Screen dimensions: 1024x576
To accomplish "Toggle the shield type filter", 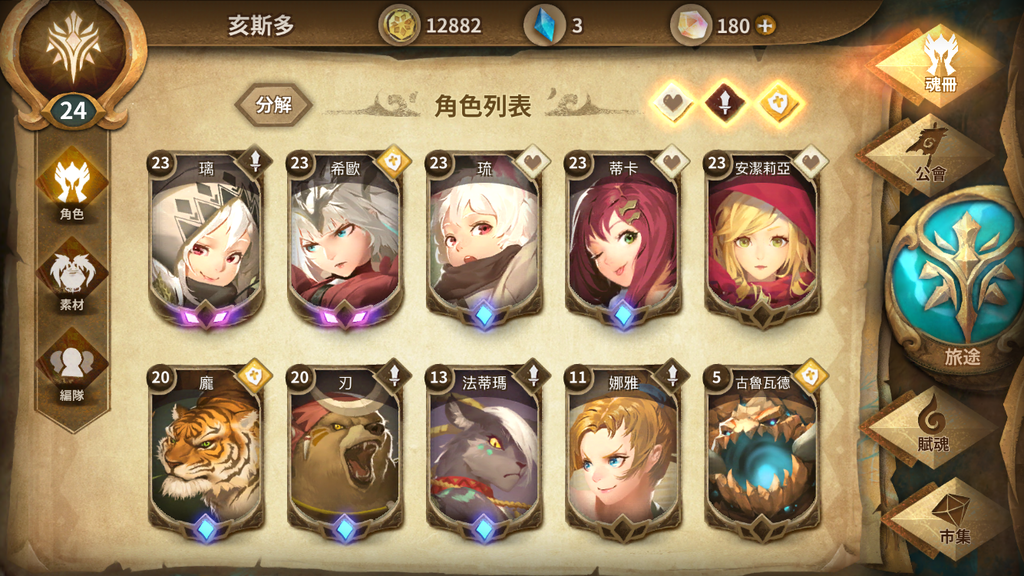I will coord(778,103).
